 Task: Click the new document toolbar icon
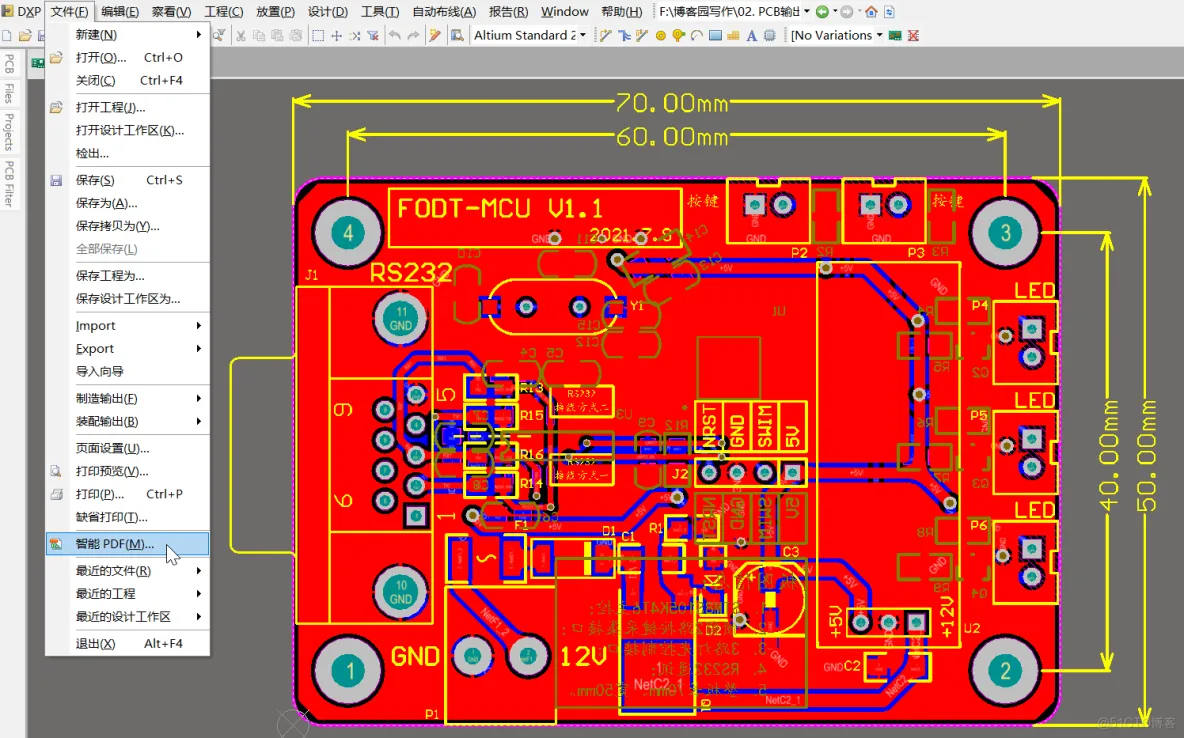click(6, 36)
